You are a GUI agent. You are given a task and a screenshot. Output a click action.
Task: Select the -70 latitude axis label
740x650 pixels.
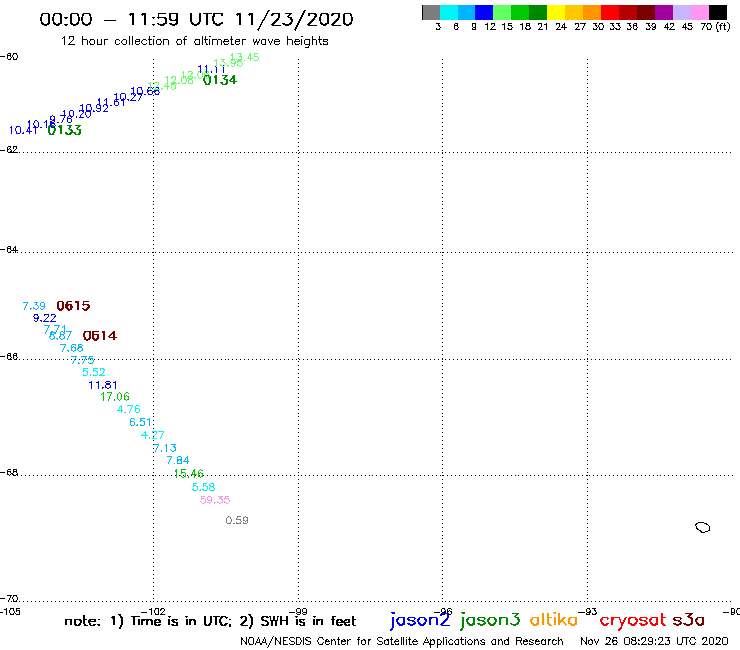(9, 599)
